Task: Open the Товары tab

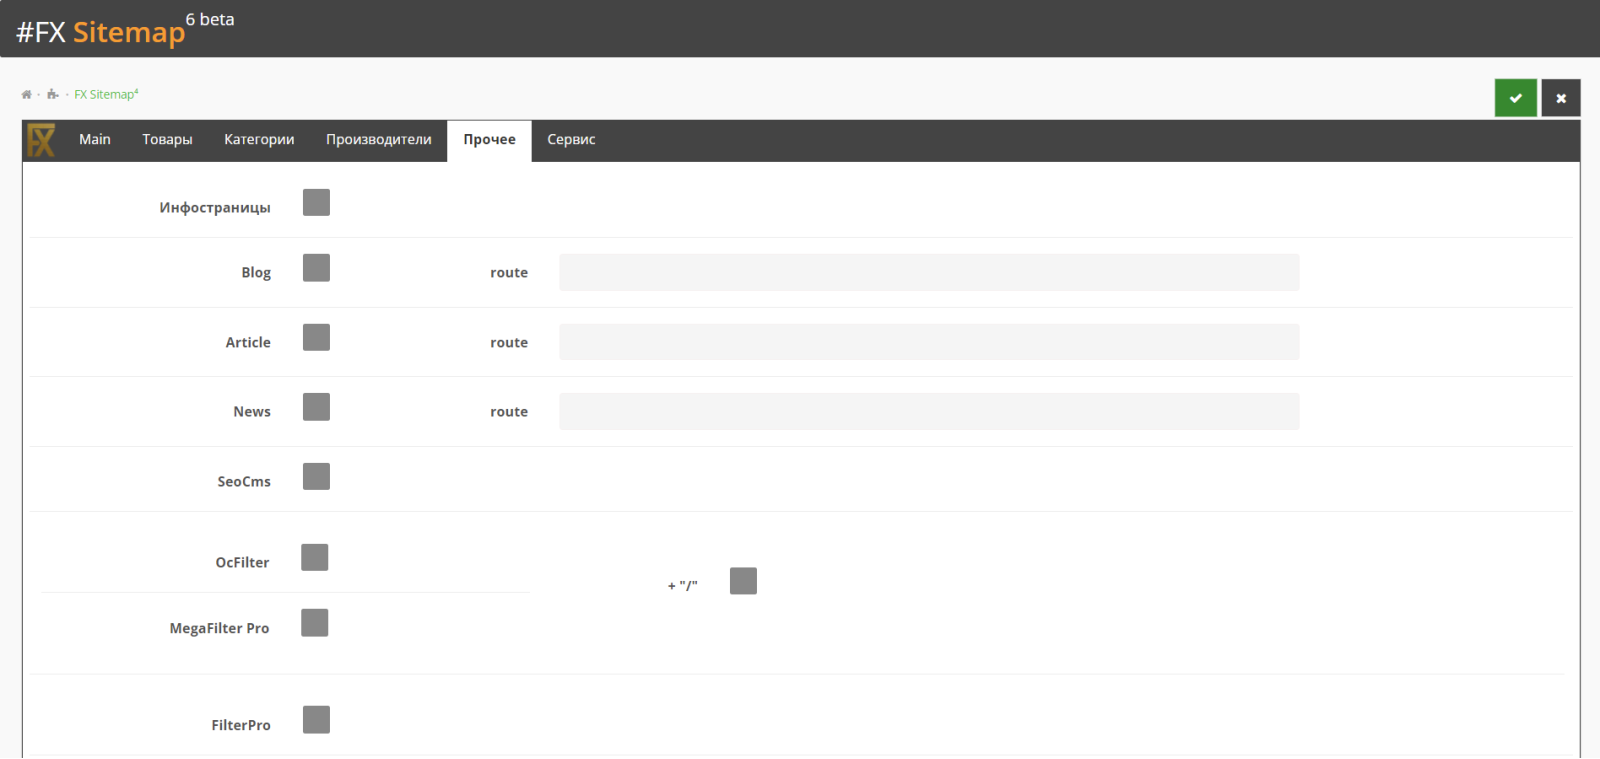Action: click(x=167, y=140)
